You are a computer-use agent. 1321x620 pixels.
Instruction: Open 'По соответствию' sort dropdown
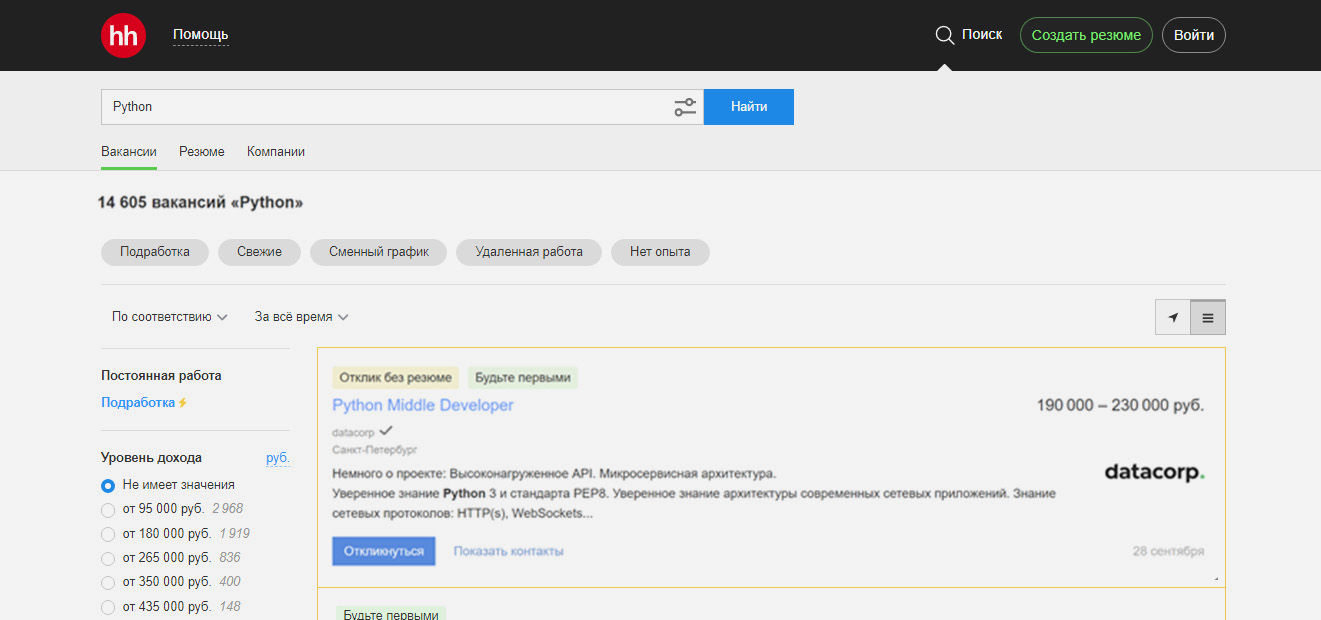point(170,317)
